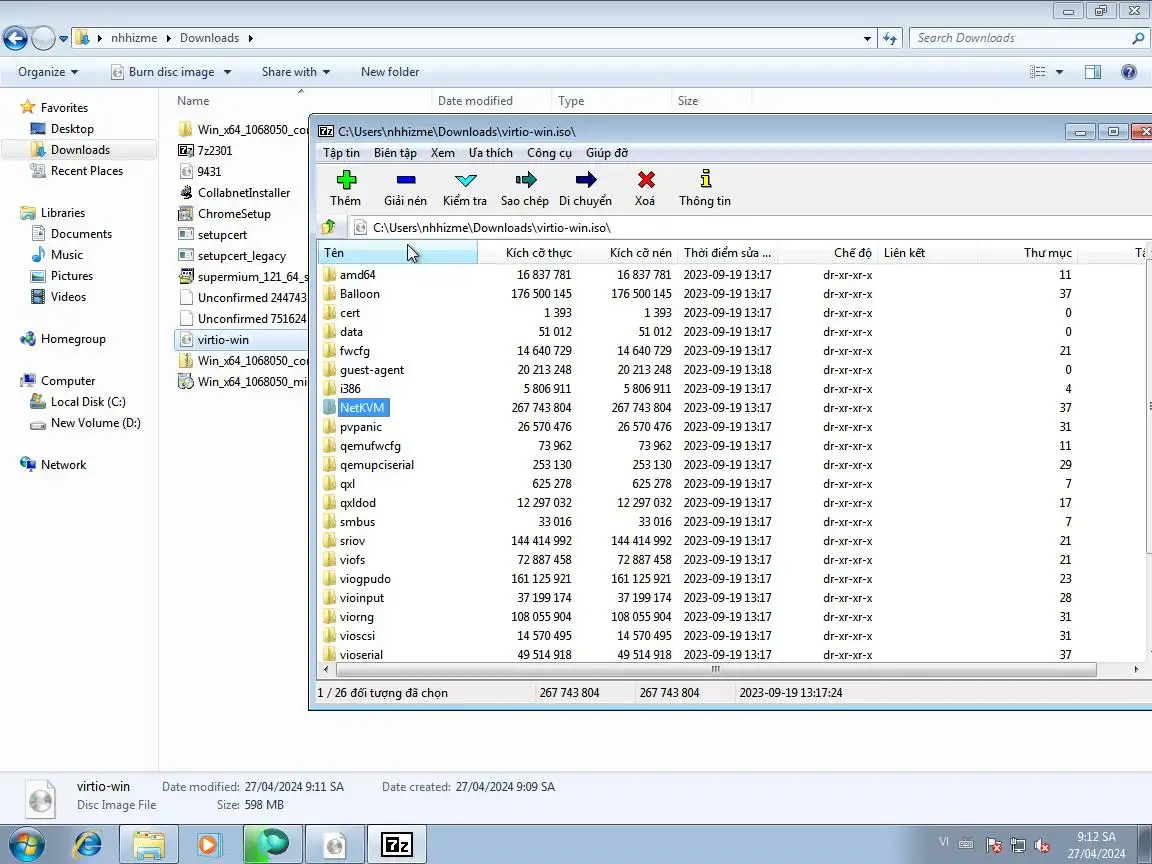The width and height of the screenshot is (1152, 864).
Task: Open the Organize dropdown
Action: tap(48, 72)
